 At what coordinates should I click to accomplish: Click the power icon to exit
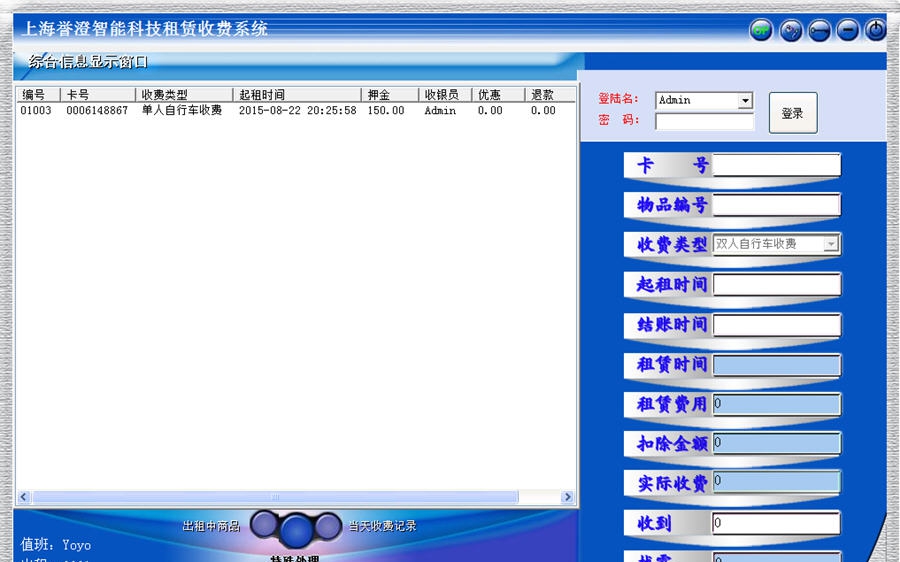coord(876,30)
